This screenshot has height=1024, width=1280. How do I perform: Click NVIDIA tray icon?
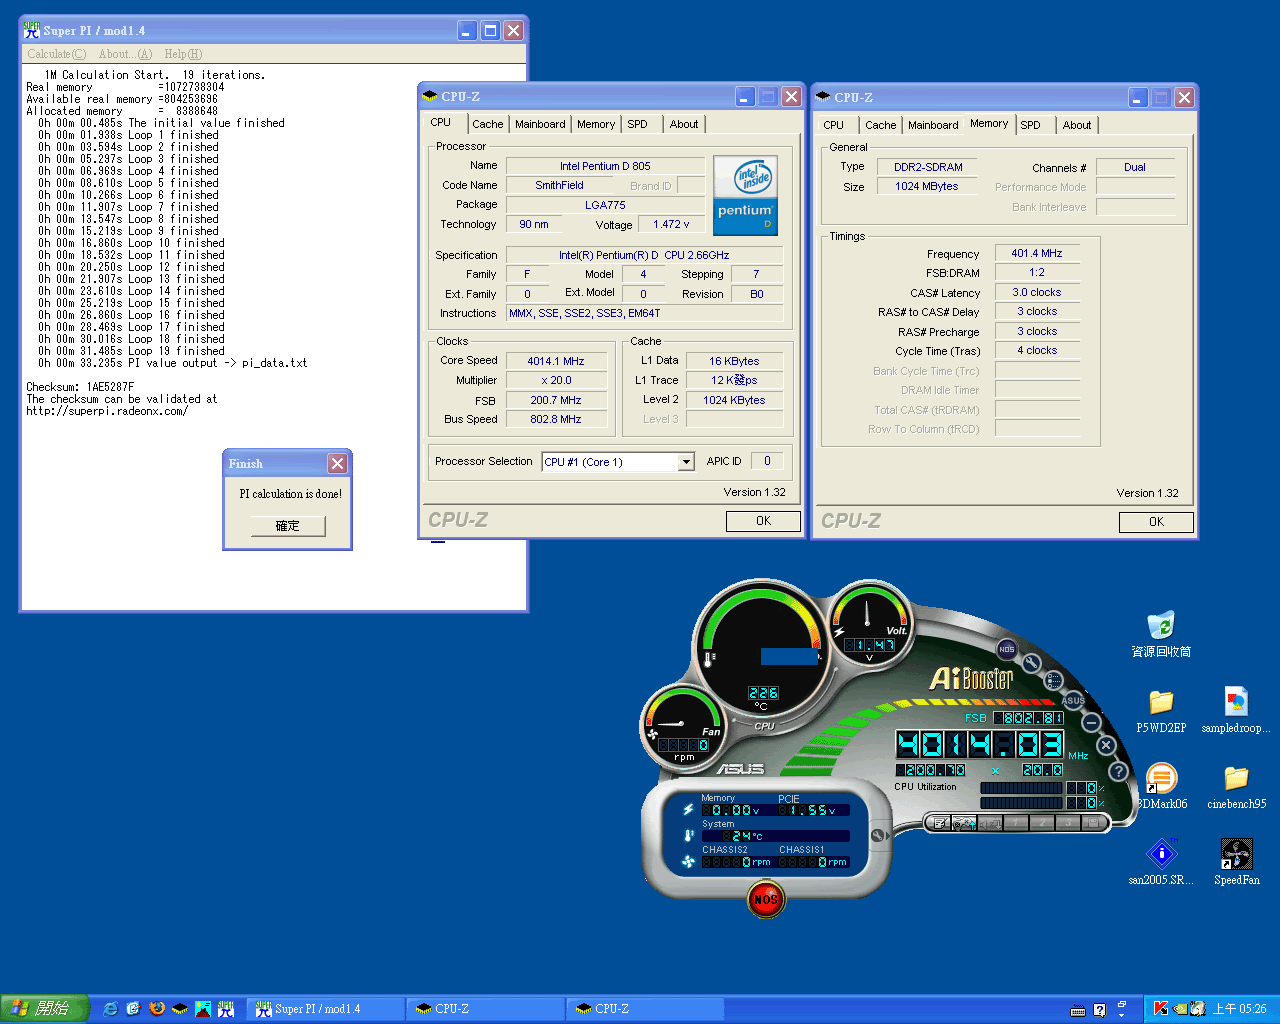(1180, 1008)
